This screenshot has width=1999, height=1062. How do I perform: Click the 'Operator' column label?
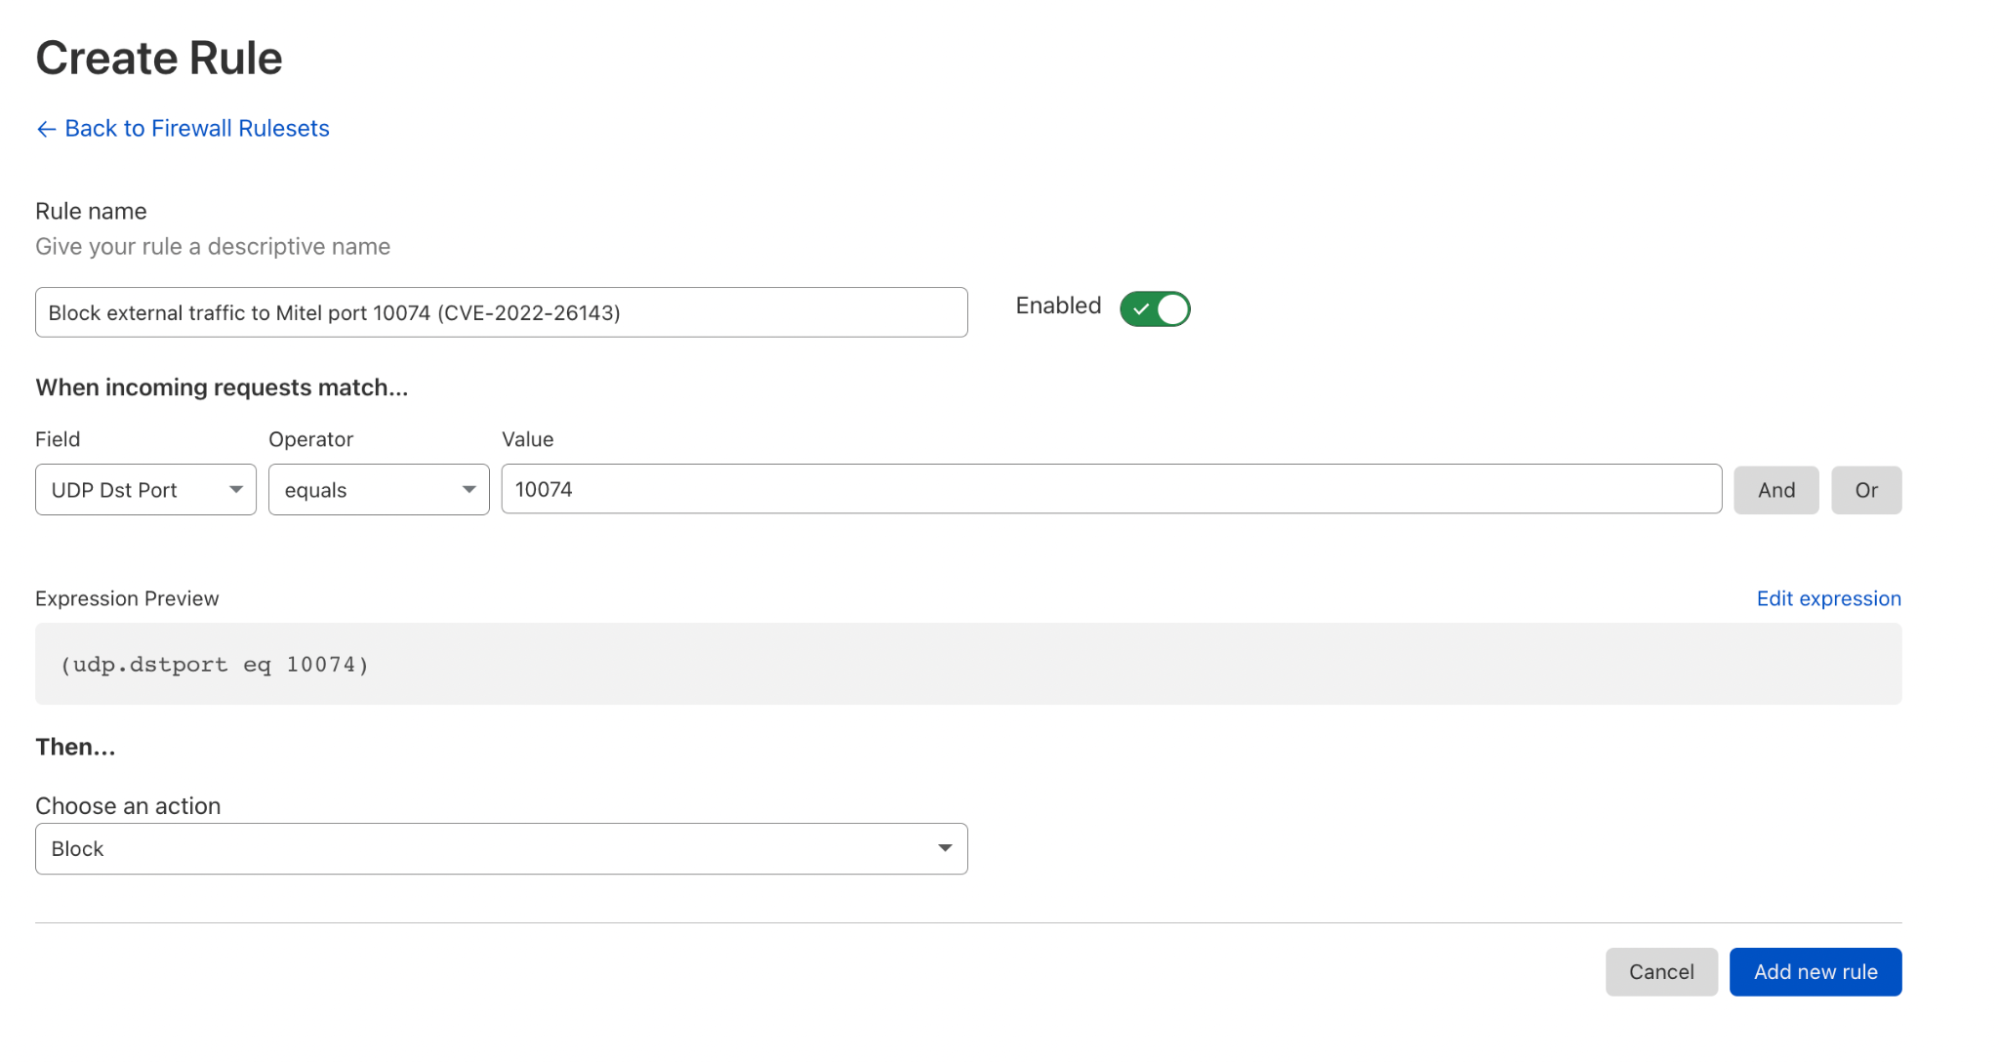[311, 439]
